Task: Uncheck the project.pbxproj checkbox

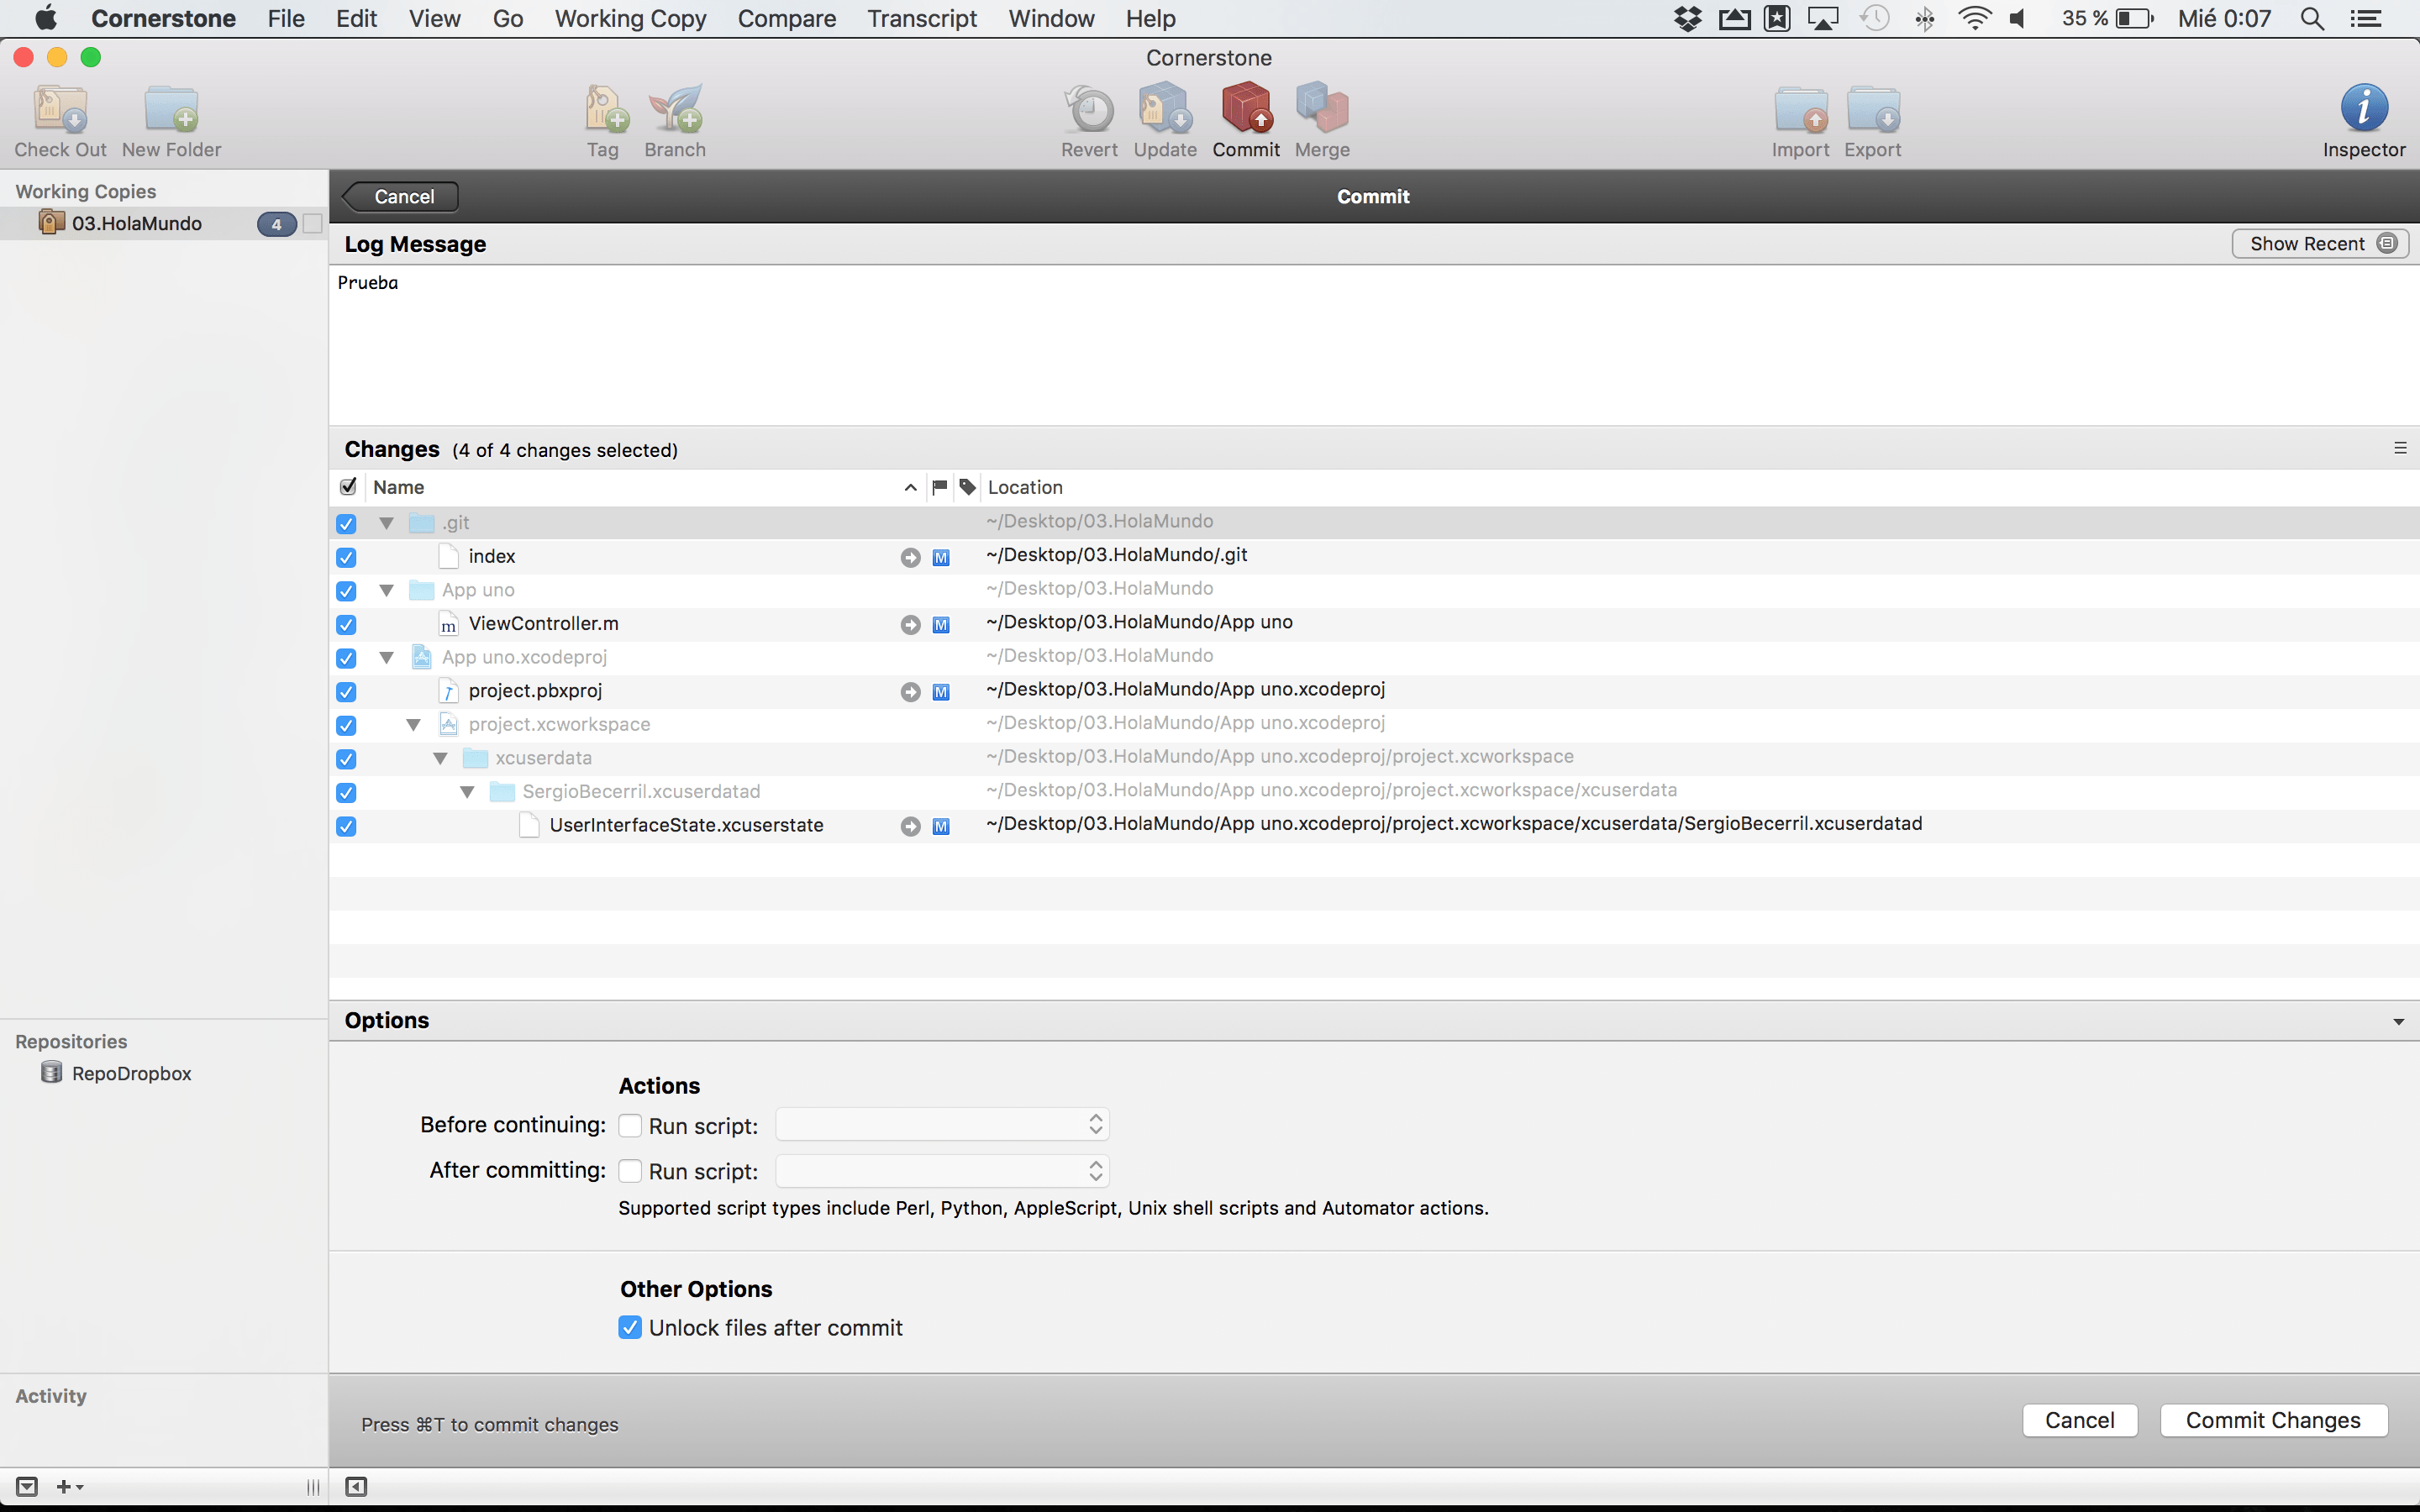Action: (346, 692)
